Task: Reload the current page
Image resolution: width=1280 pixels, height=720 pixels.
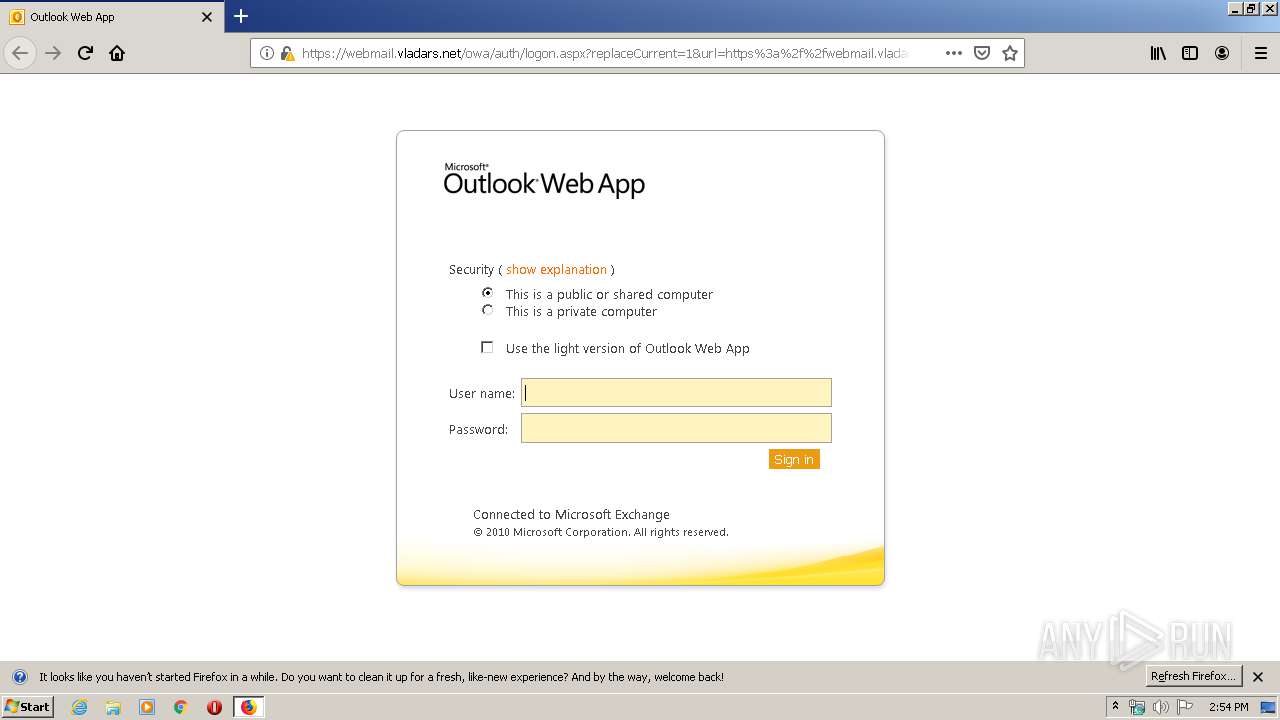Action: [x=85, y=53]
